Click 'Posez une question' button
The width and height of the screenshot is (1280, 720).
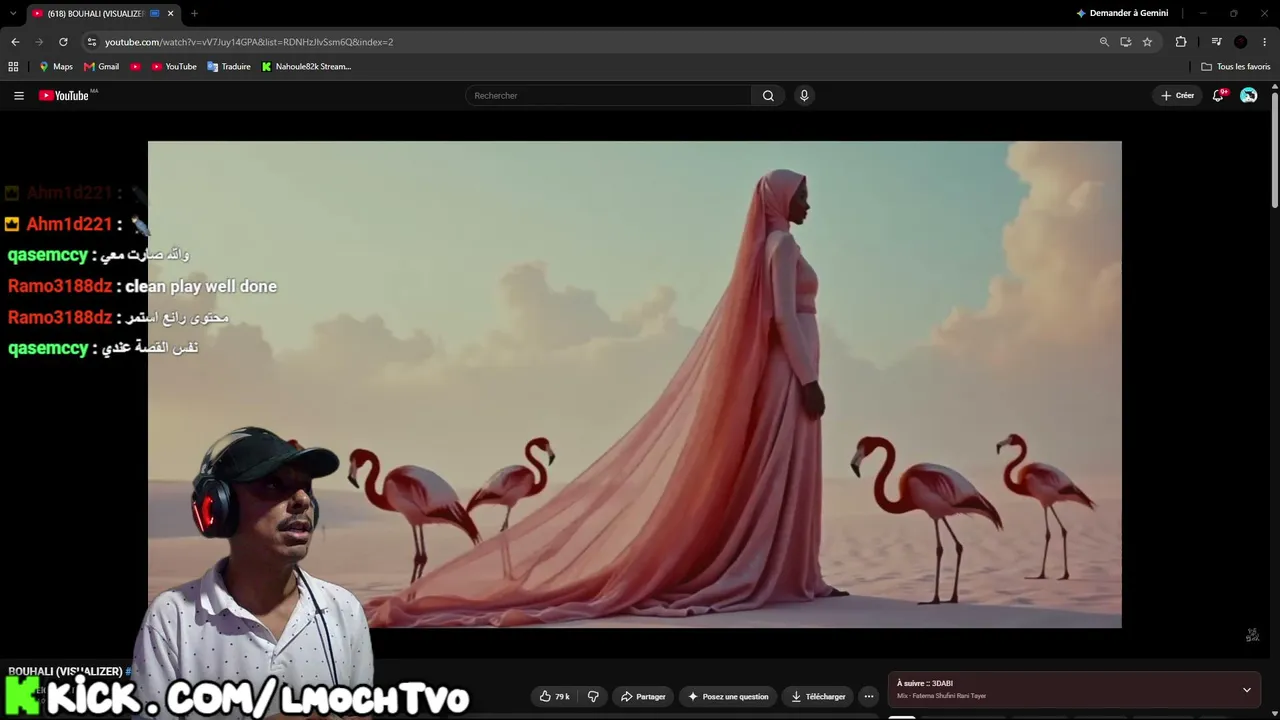click(728, 696)
